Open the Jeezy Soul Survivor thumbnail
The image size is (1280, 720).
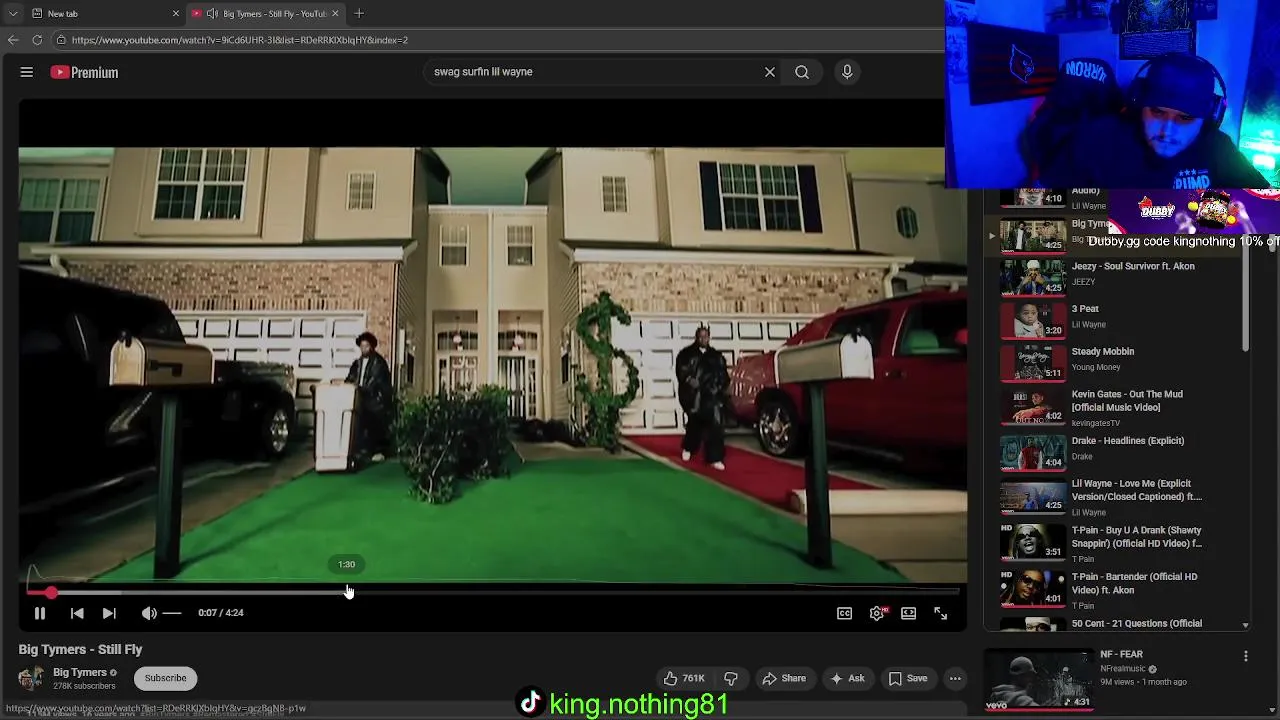[1033, 277]
